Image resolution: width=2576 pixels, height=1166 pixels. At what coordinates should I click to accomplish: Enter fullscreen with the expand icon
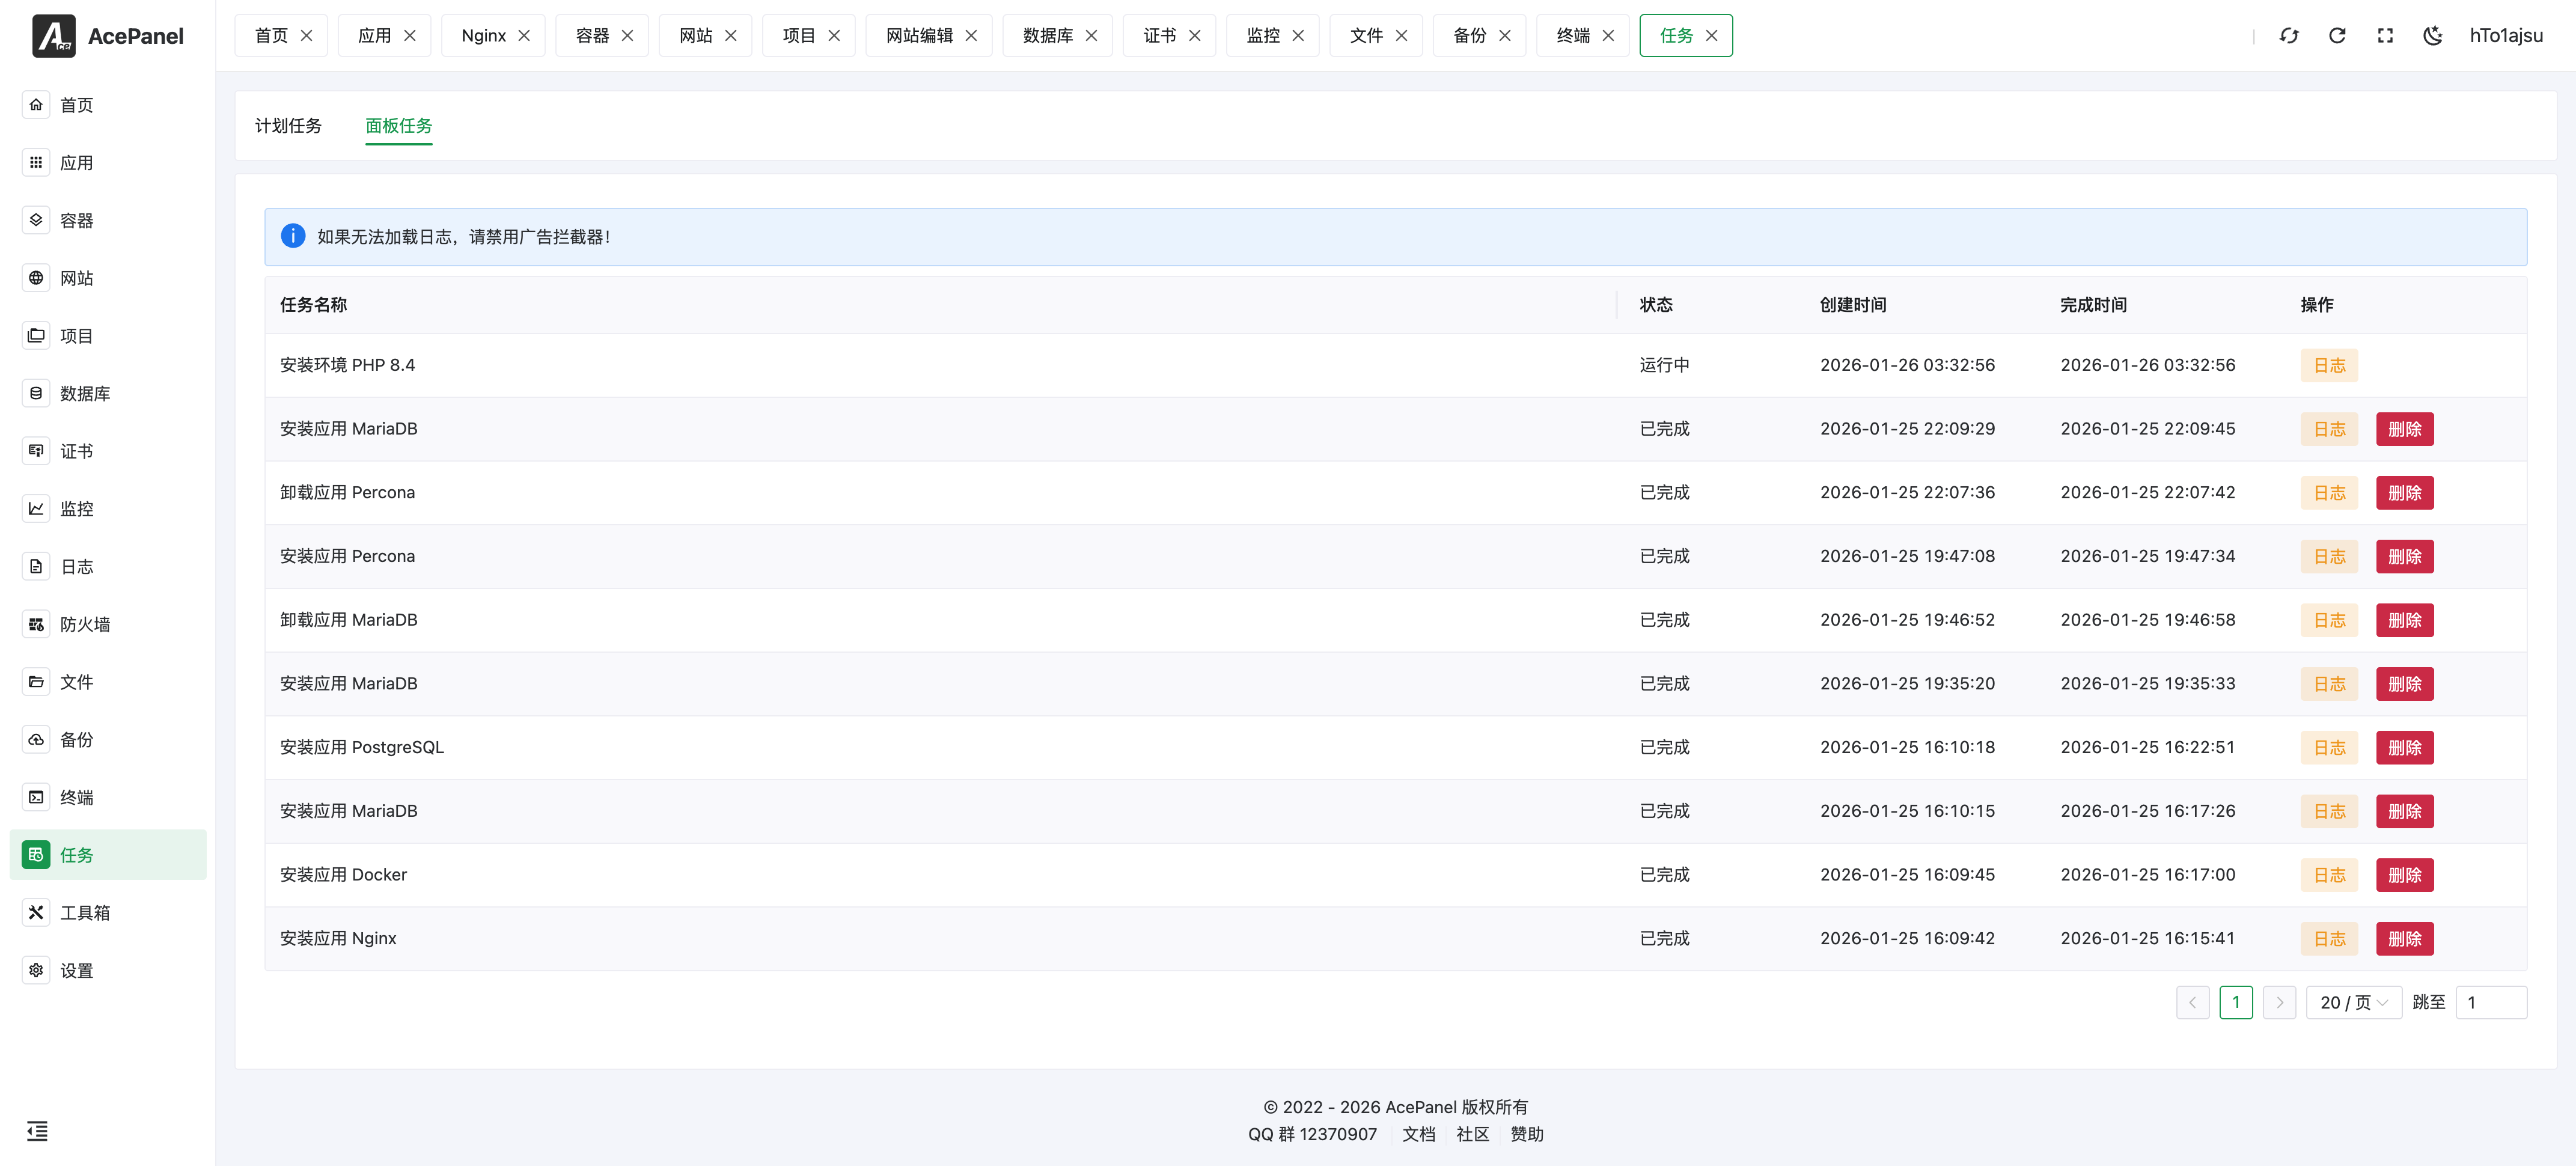point(2385,36)
